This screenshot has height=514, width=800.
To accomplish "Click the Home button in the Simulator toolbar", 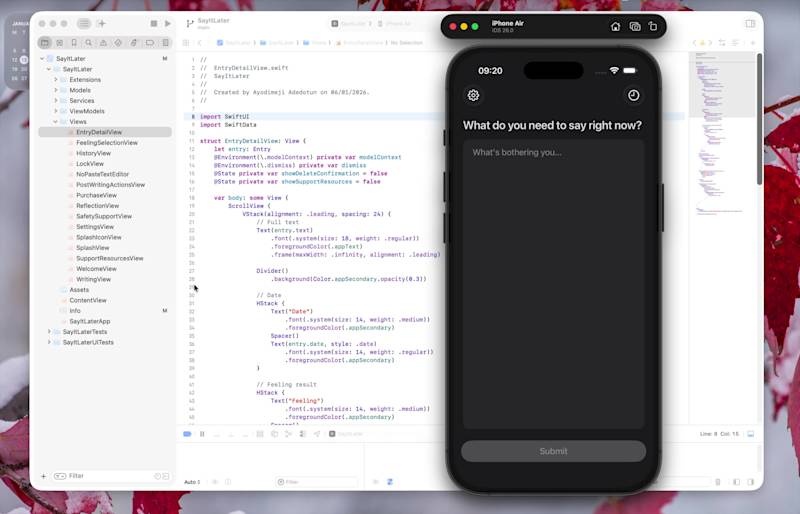I will coord(615,27).
